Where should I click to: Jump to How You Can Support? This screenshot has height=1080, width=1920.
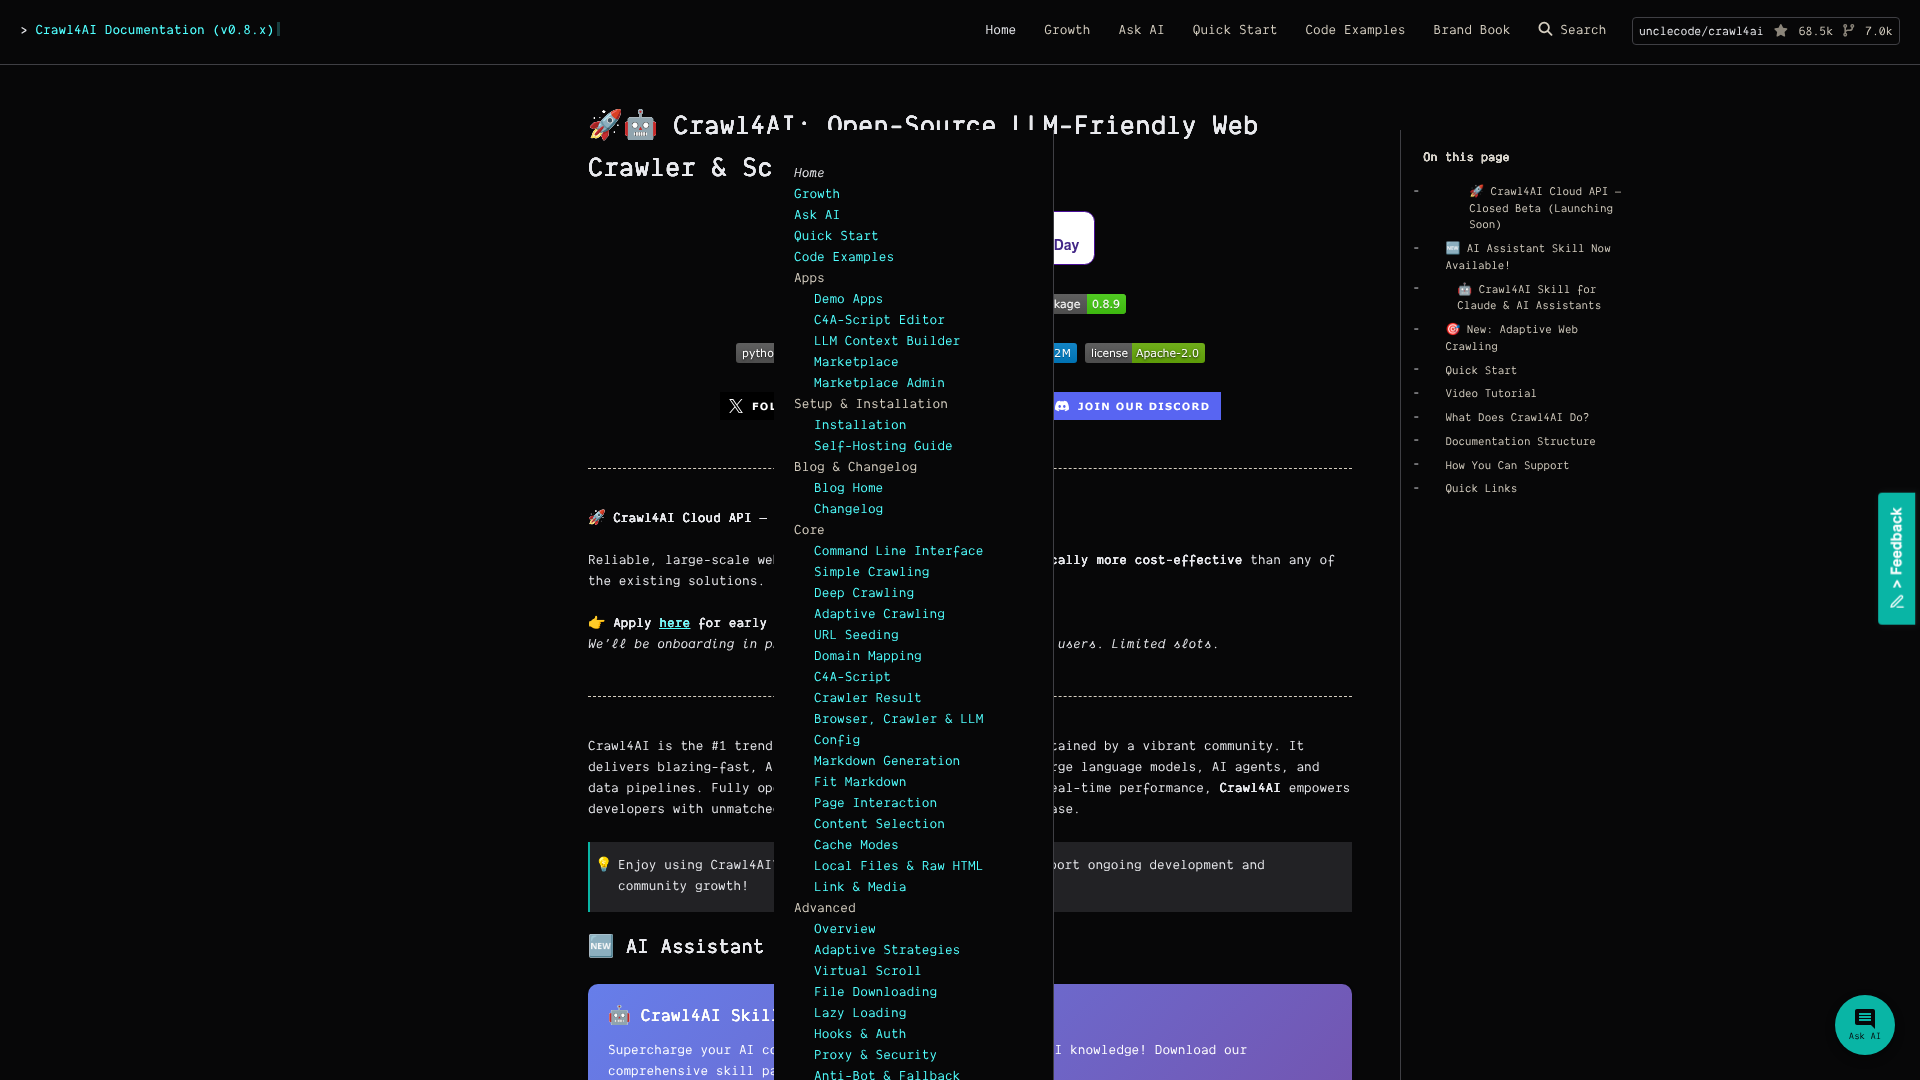click(x=1507, y=466)
